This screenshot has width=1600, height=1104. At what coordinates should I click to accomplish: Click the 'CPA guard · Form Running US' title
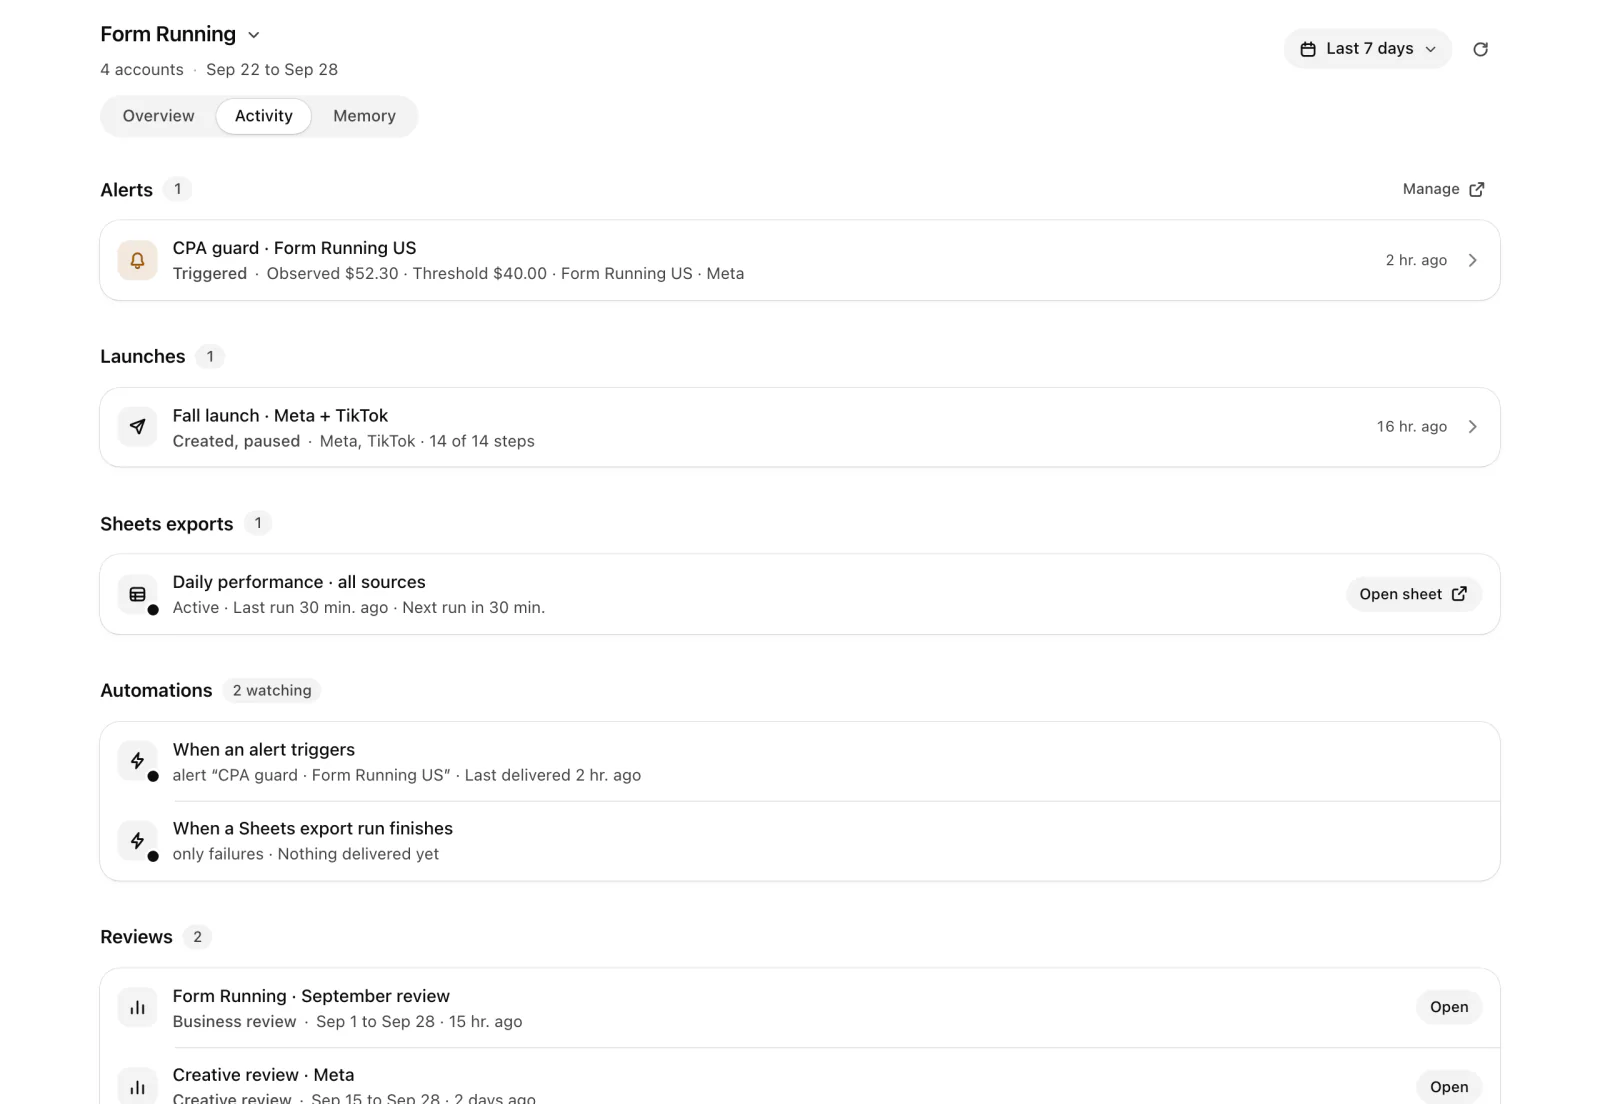pos(294,248)
